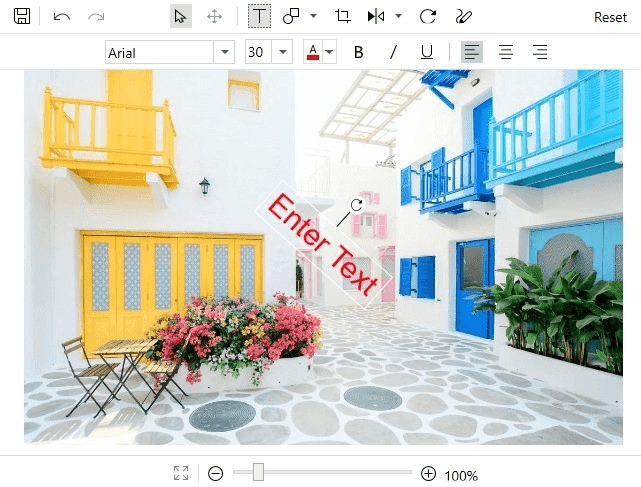641x487 pixels.
Task: Select the Text tool
Action: coord(259,17)
